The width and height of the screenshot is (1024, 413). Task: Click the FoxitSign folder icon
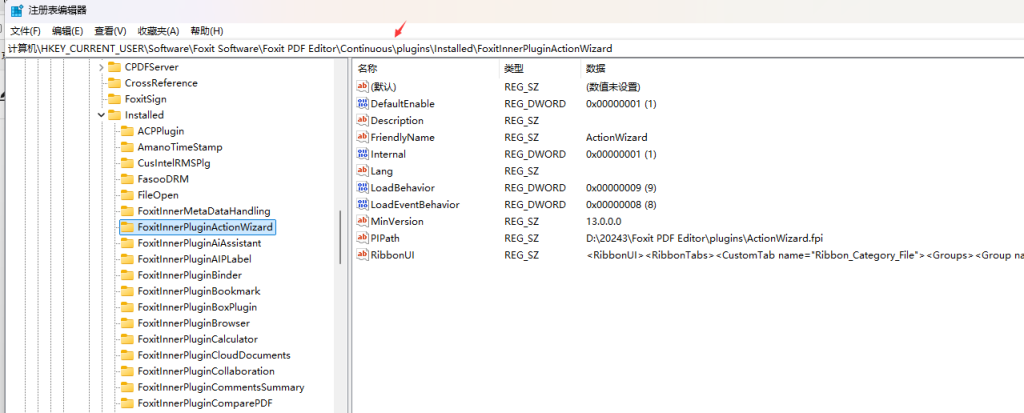coord(114,99)
